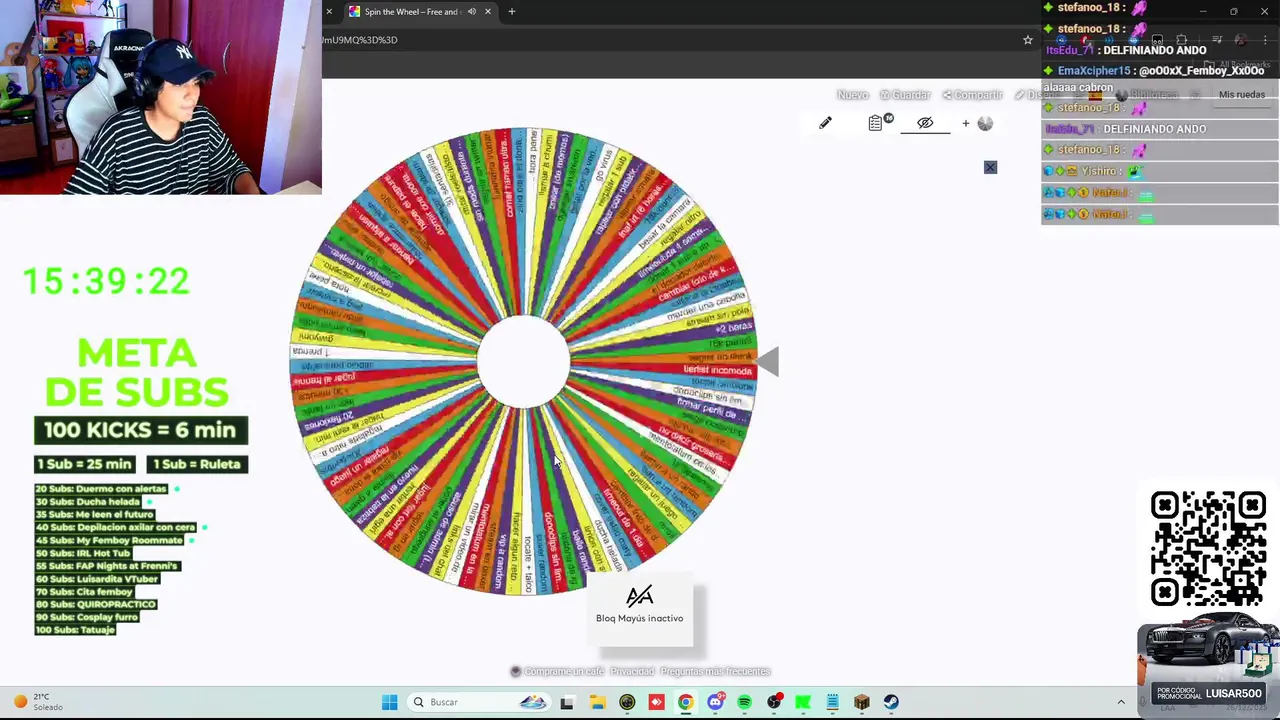Open the Windows Start menu
The image size is (1280, 720).
click(x=389, y=702)
